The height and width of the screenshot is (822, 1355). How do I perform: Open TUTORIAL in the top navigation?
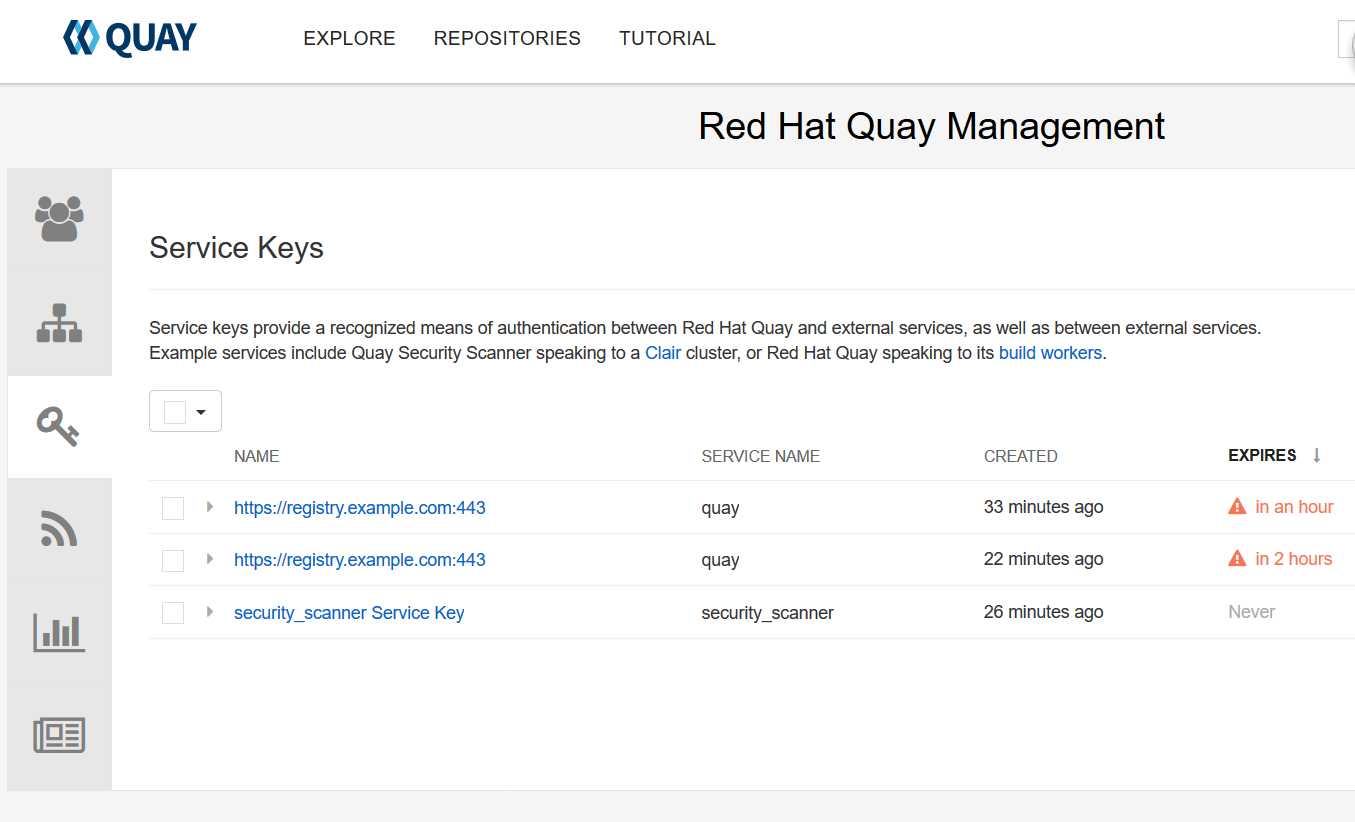667,38
